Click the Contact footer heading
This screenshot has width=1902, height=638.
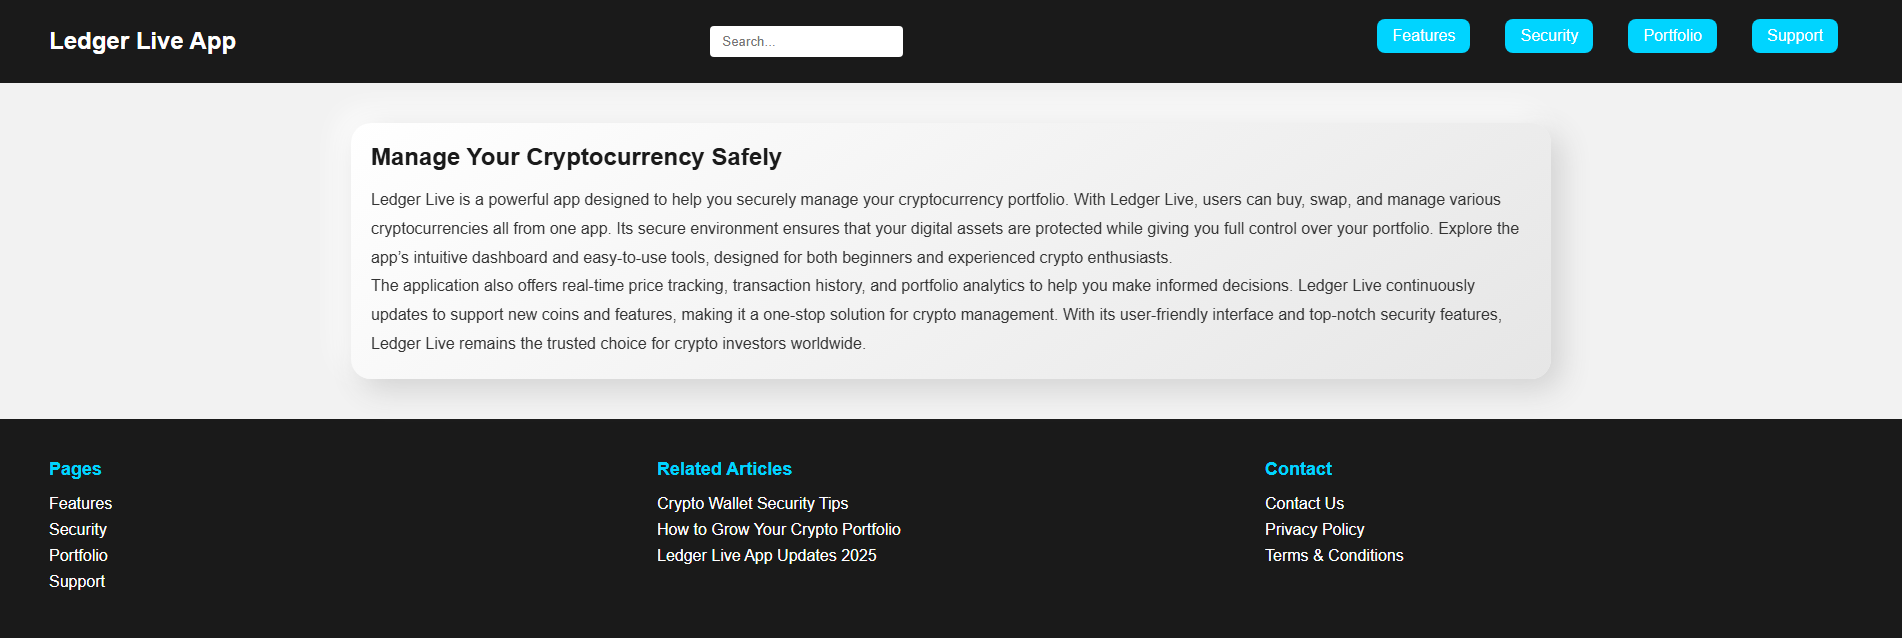click(x=1298, y=469)
